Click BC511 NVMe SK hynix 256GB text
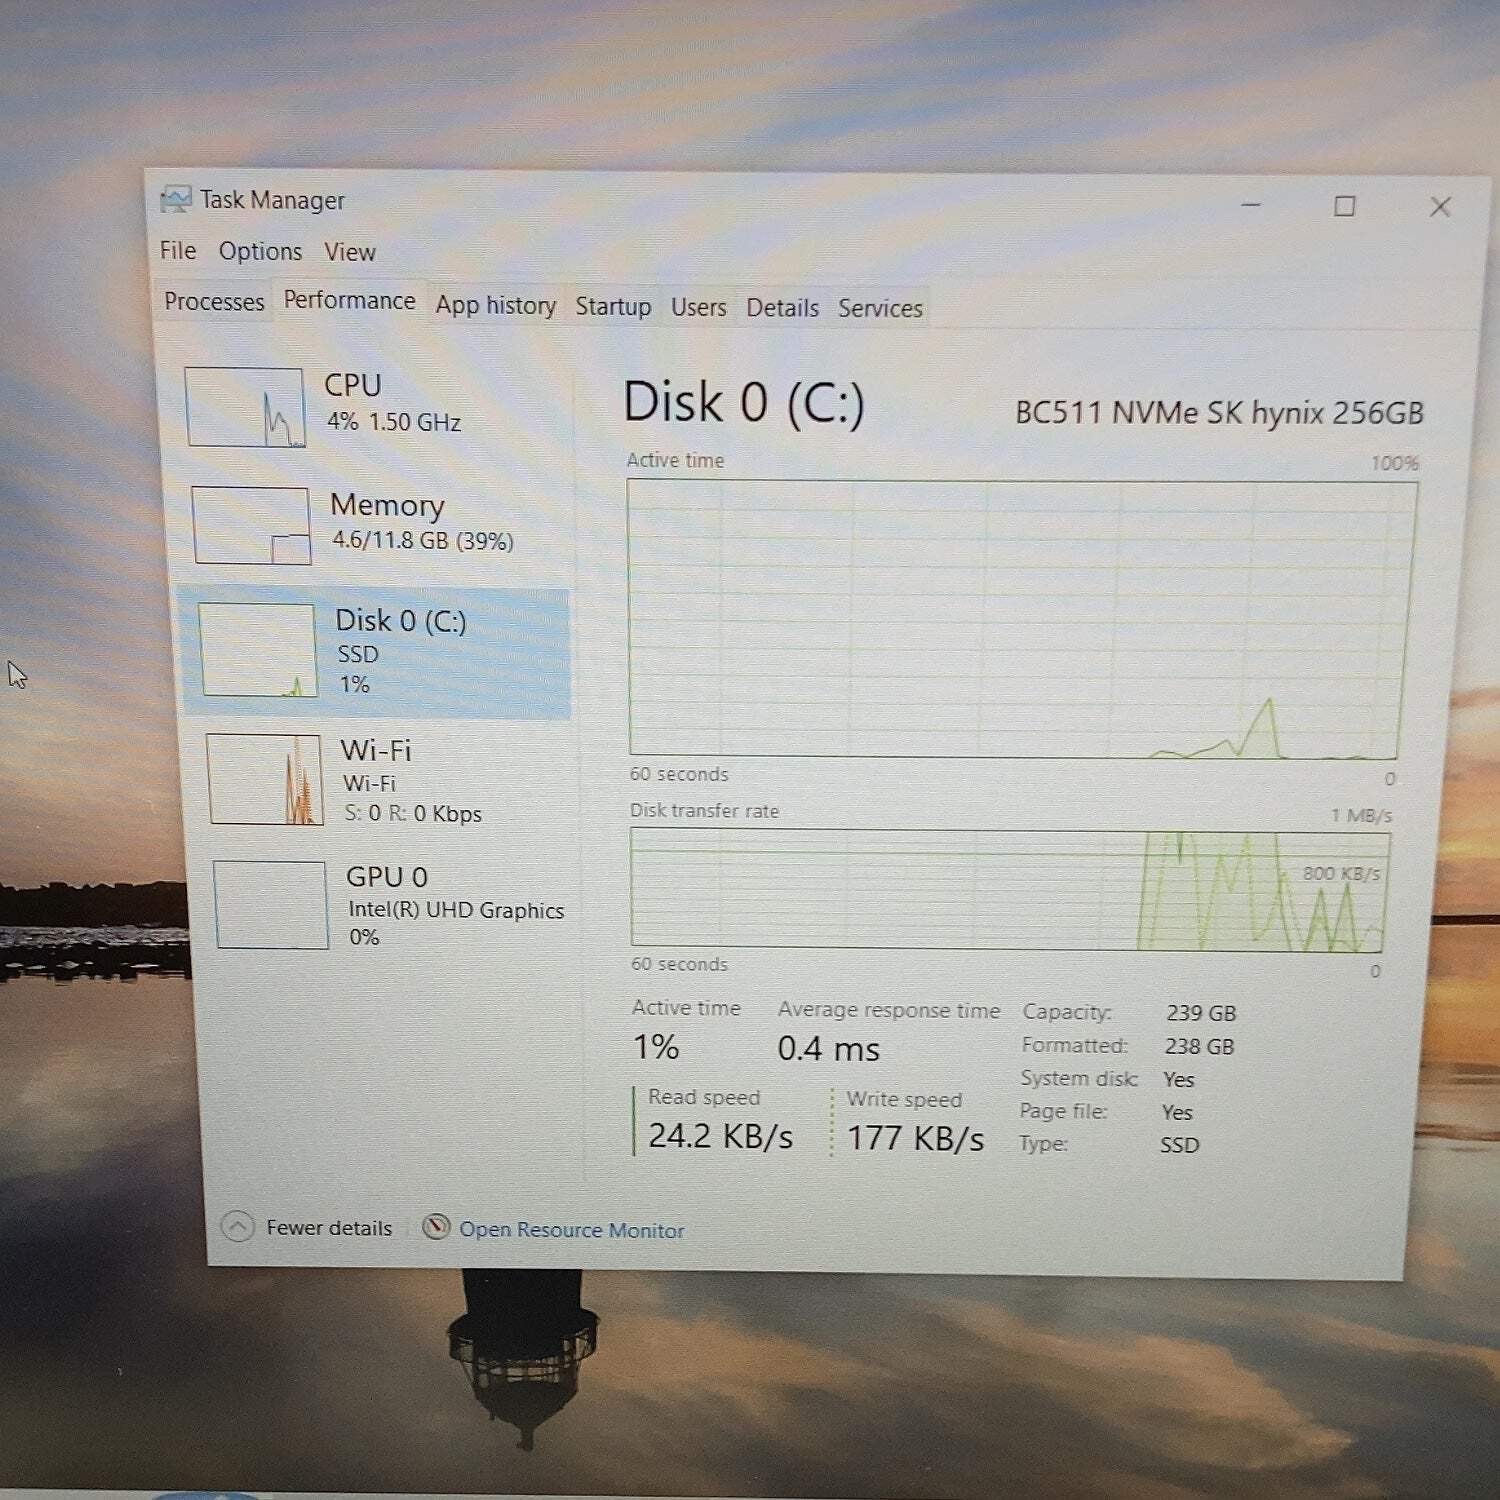 click(x=1219, y=413)
